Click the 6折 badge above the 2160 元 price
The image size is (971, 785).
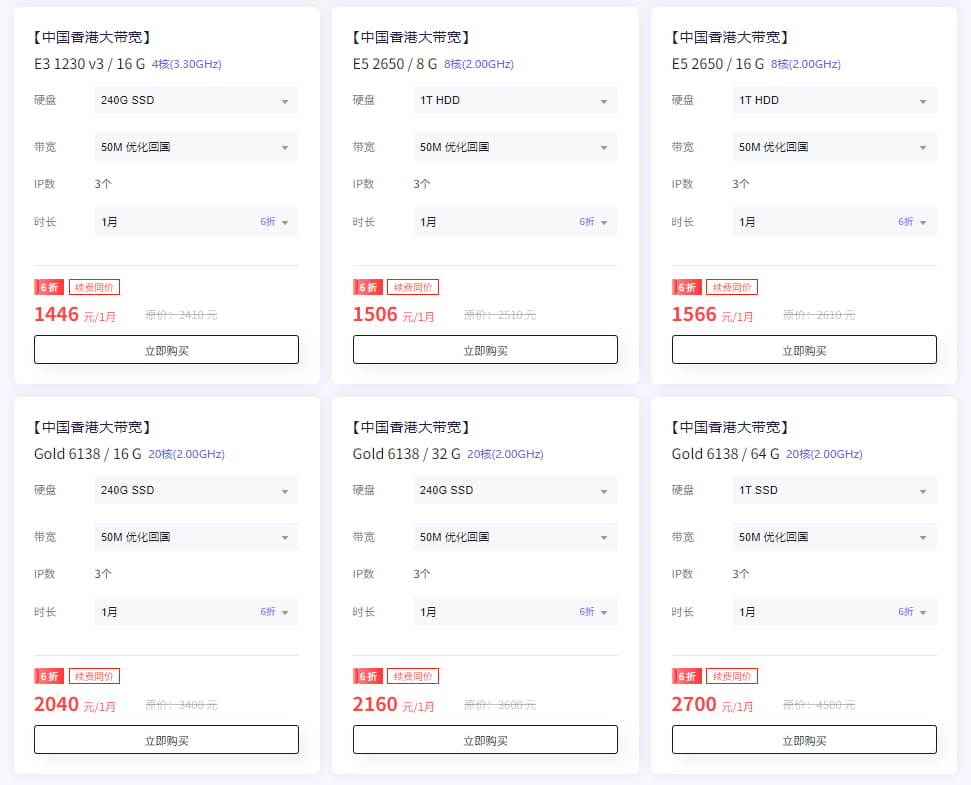click(368, 677)
